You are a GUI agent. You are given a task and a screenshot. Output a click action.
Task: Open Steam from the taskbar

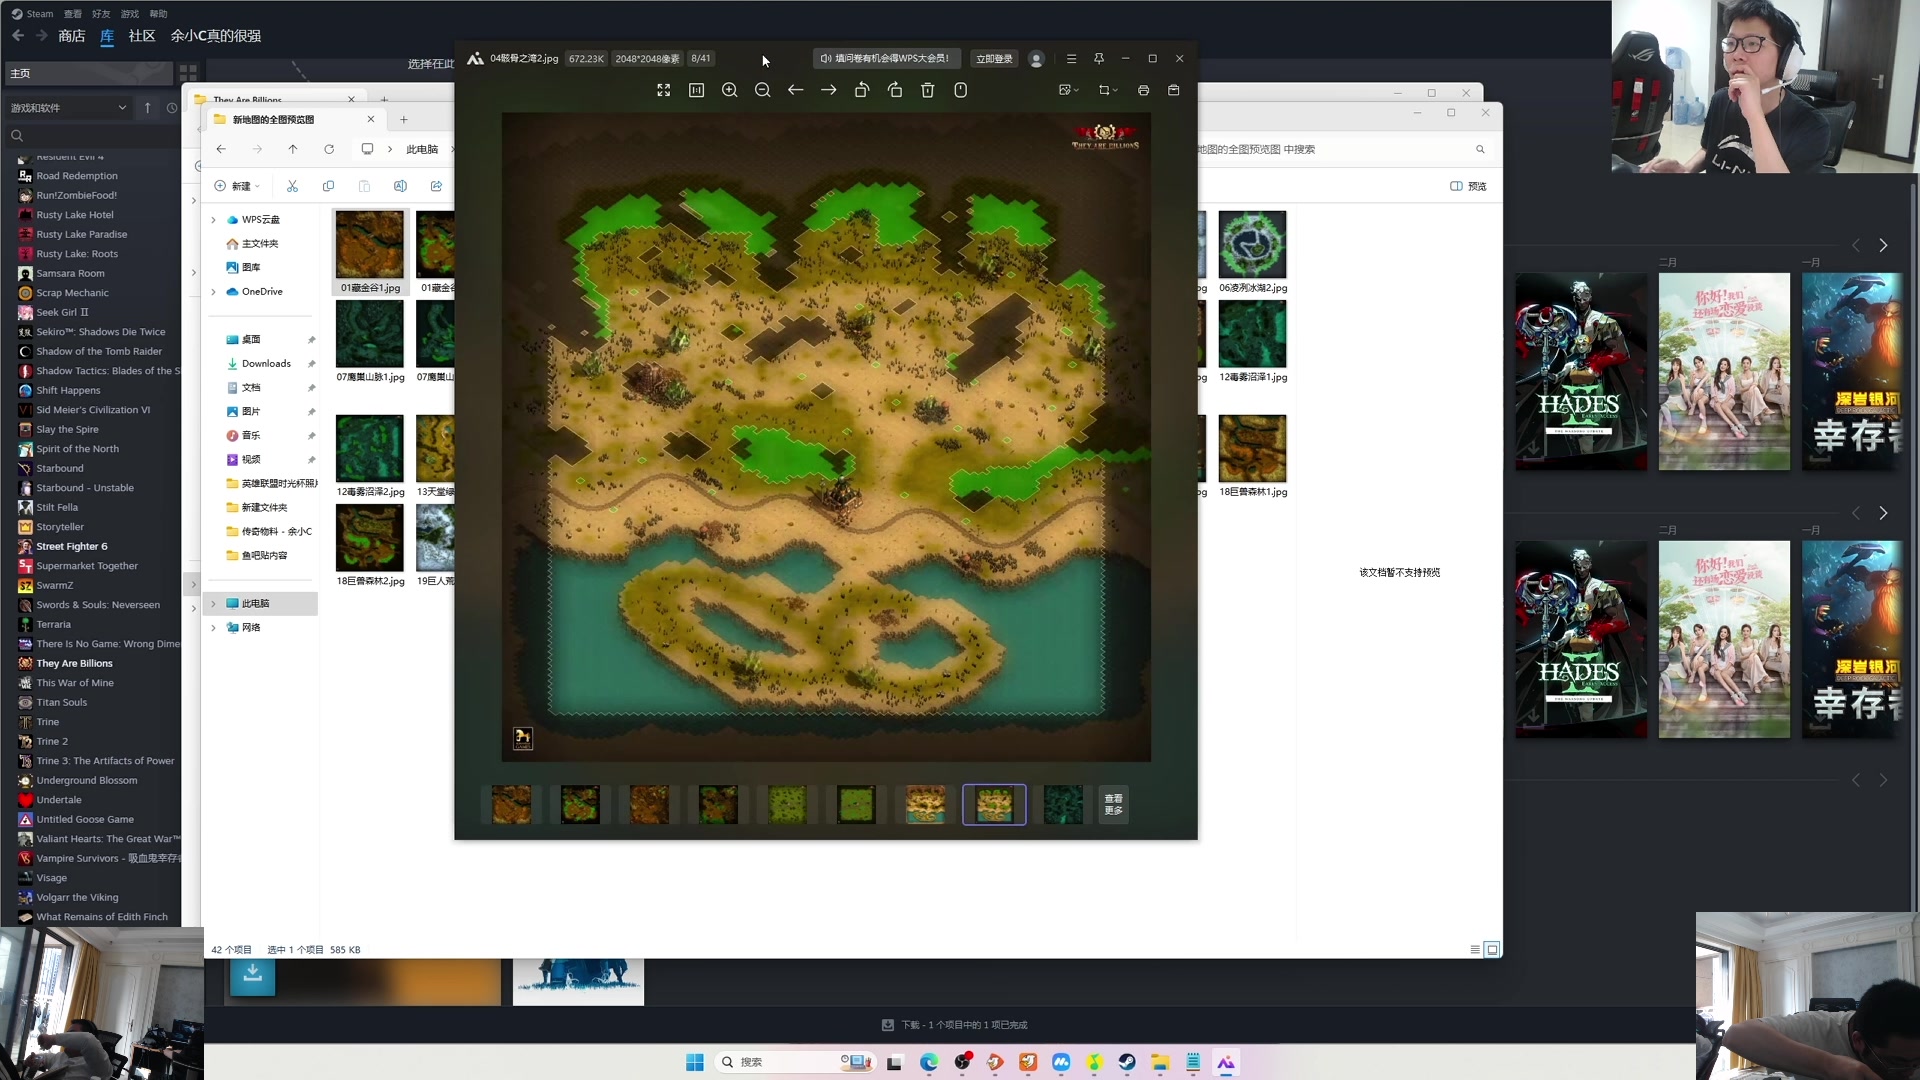1127,1062
